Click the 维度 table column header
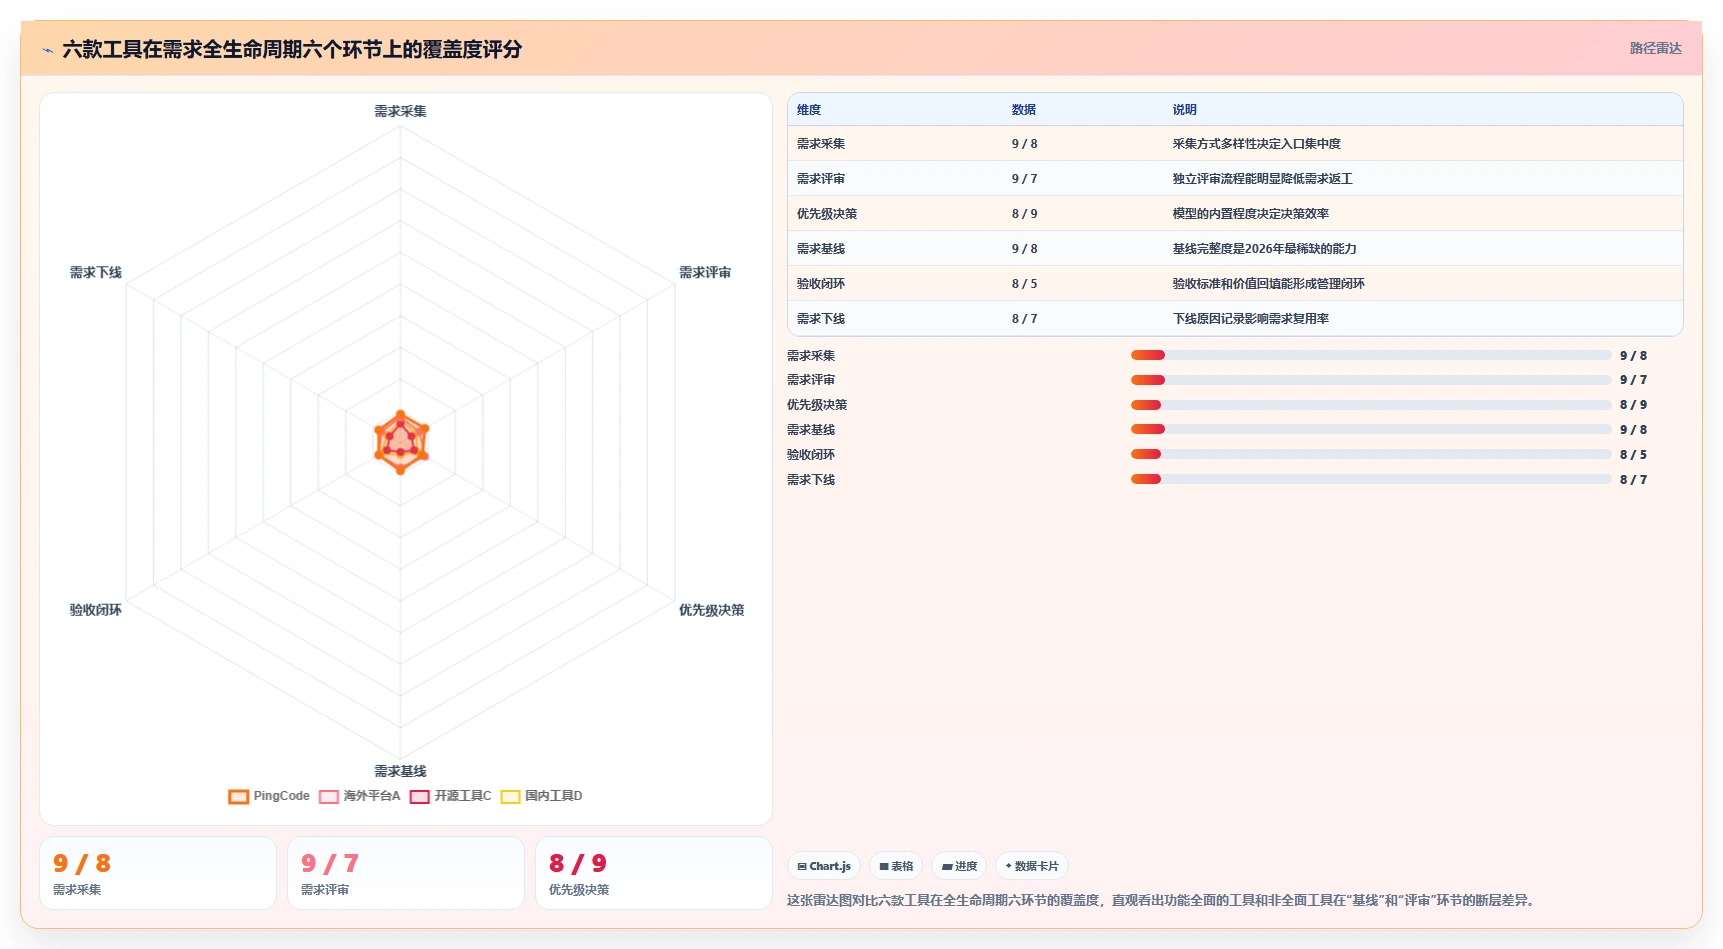1723x949 pixels. (x=809, y=110)
